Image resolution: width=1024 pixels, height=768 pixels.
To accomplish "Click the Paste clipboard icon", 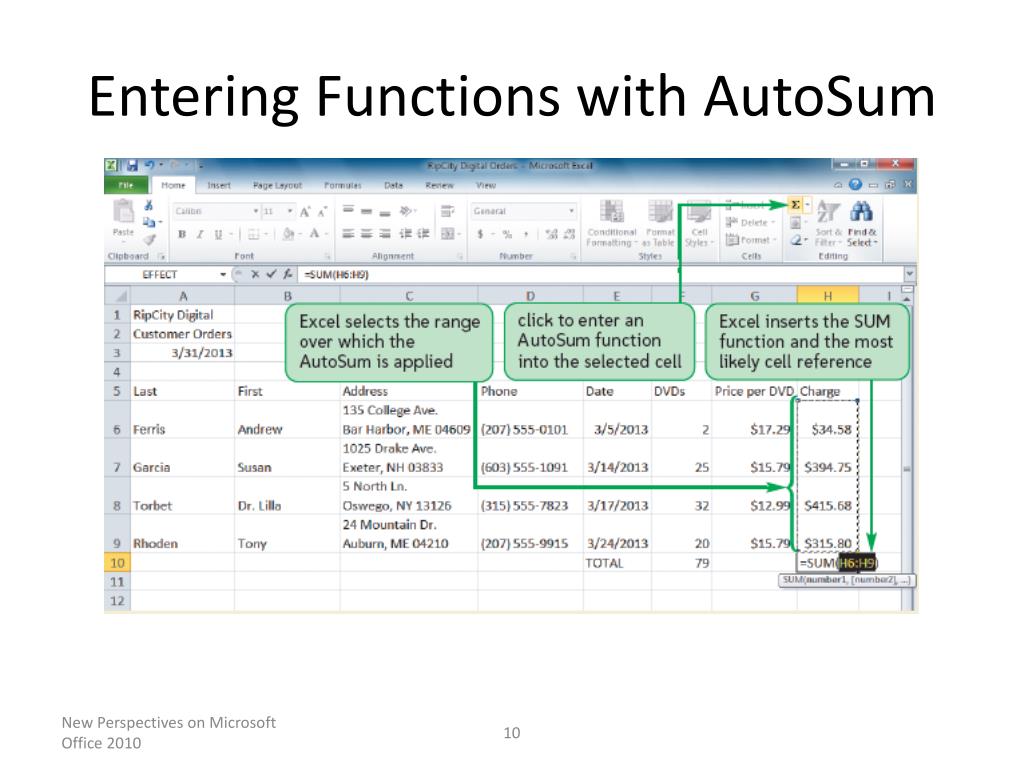I will click(x=123, y=212).
